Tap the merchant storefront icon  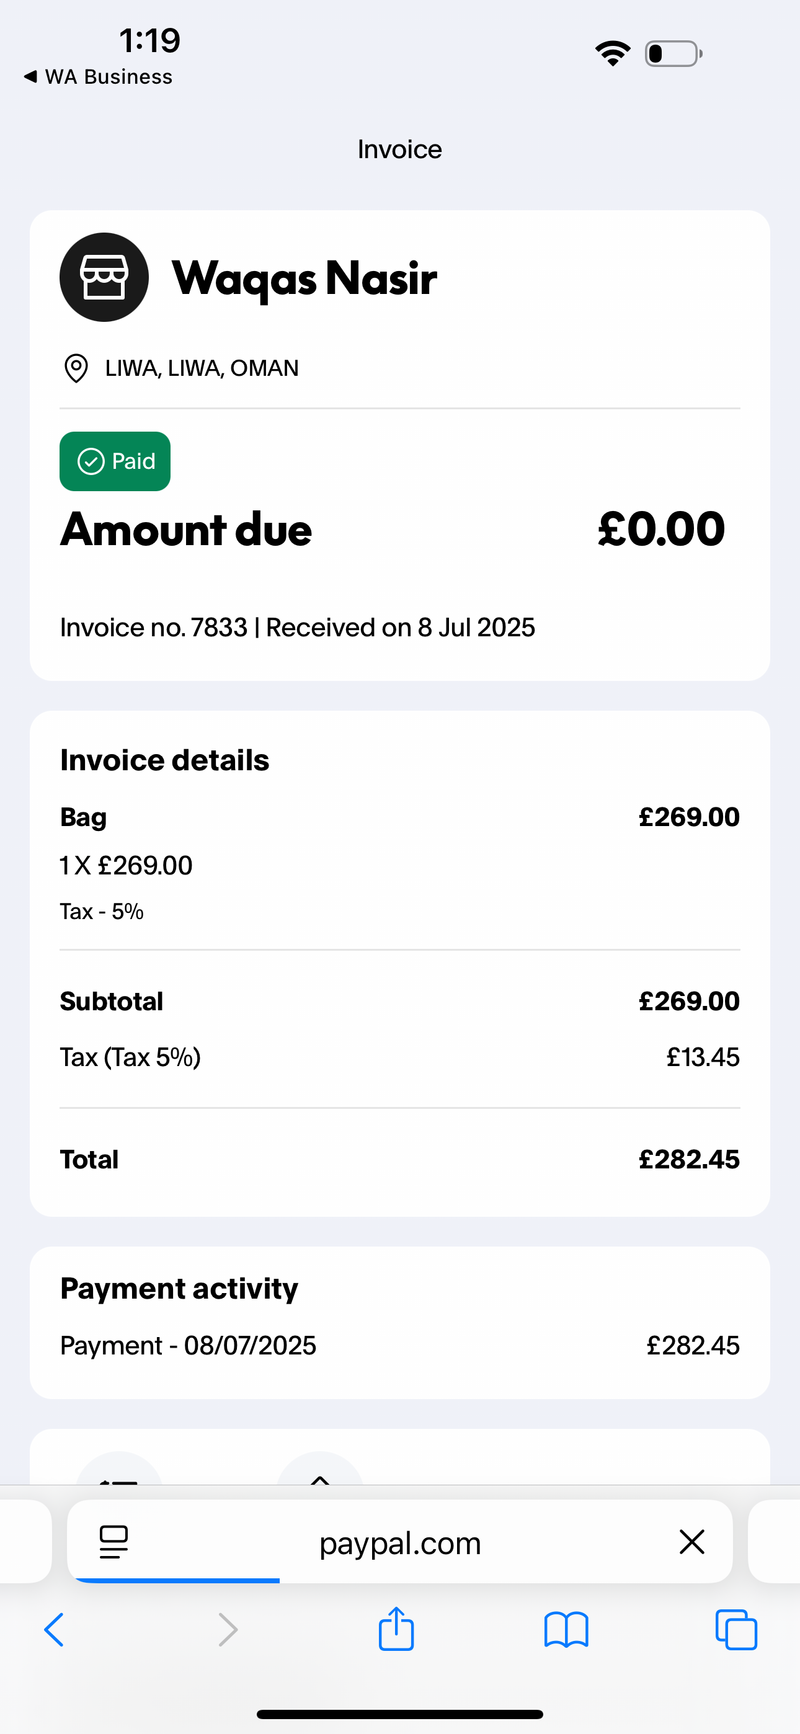104,277
